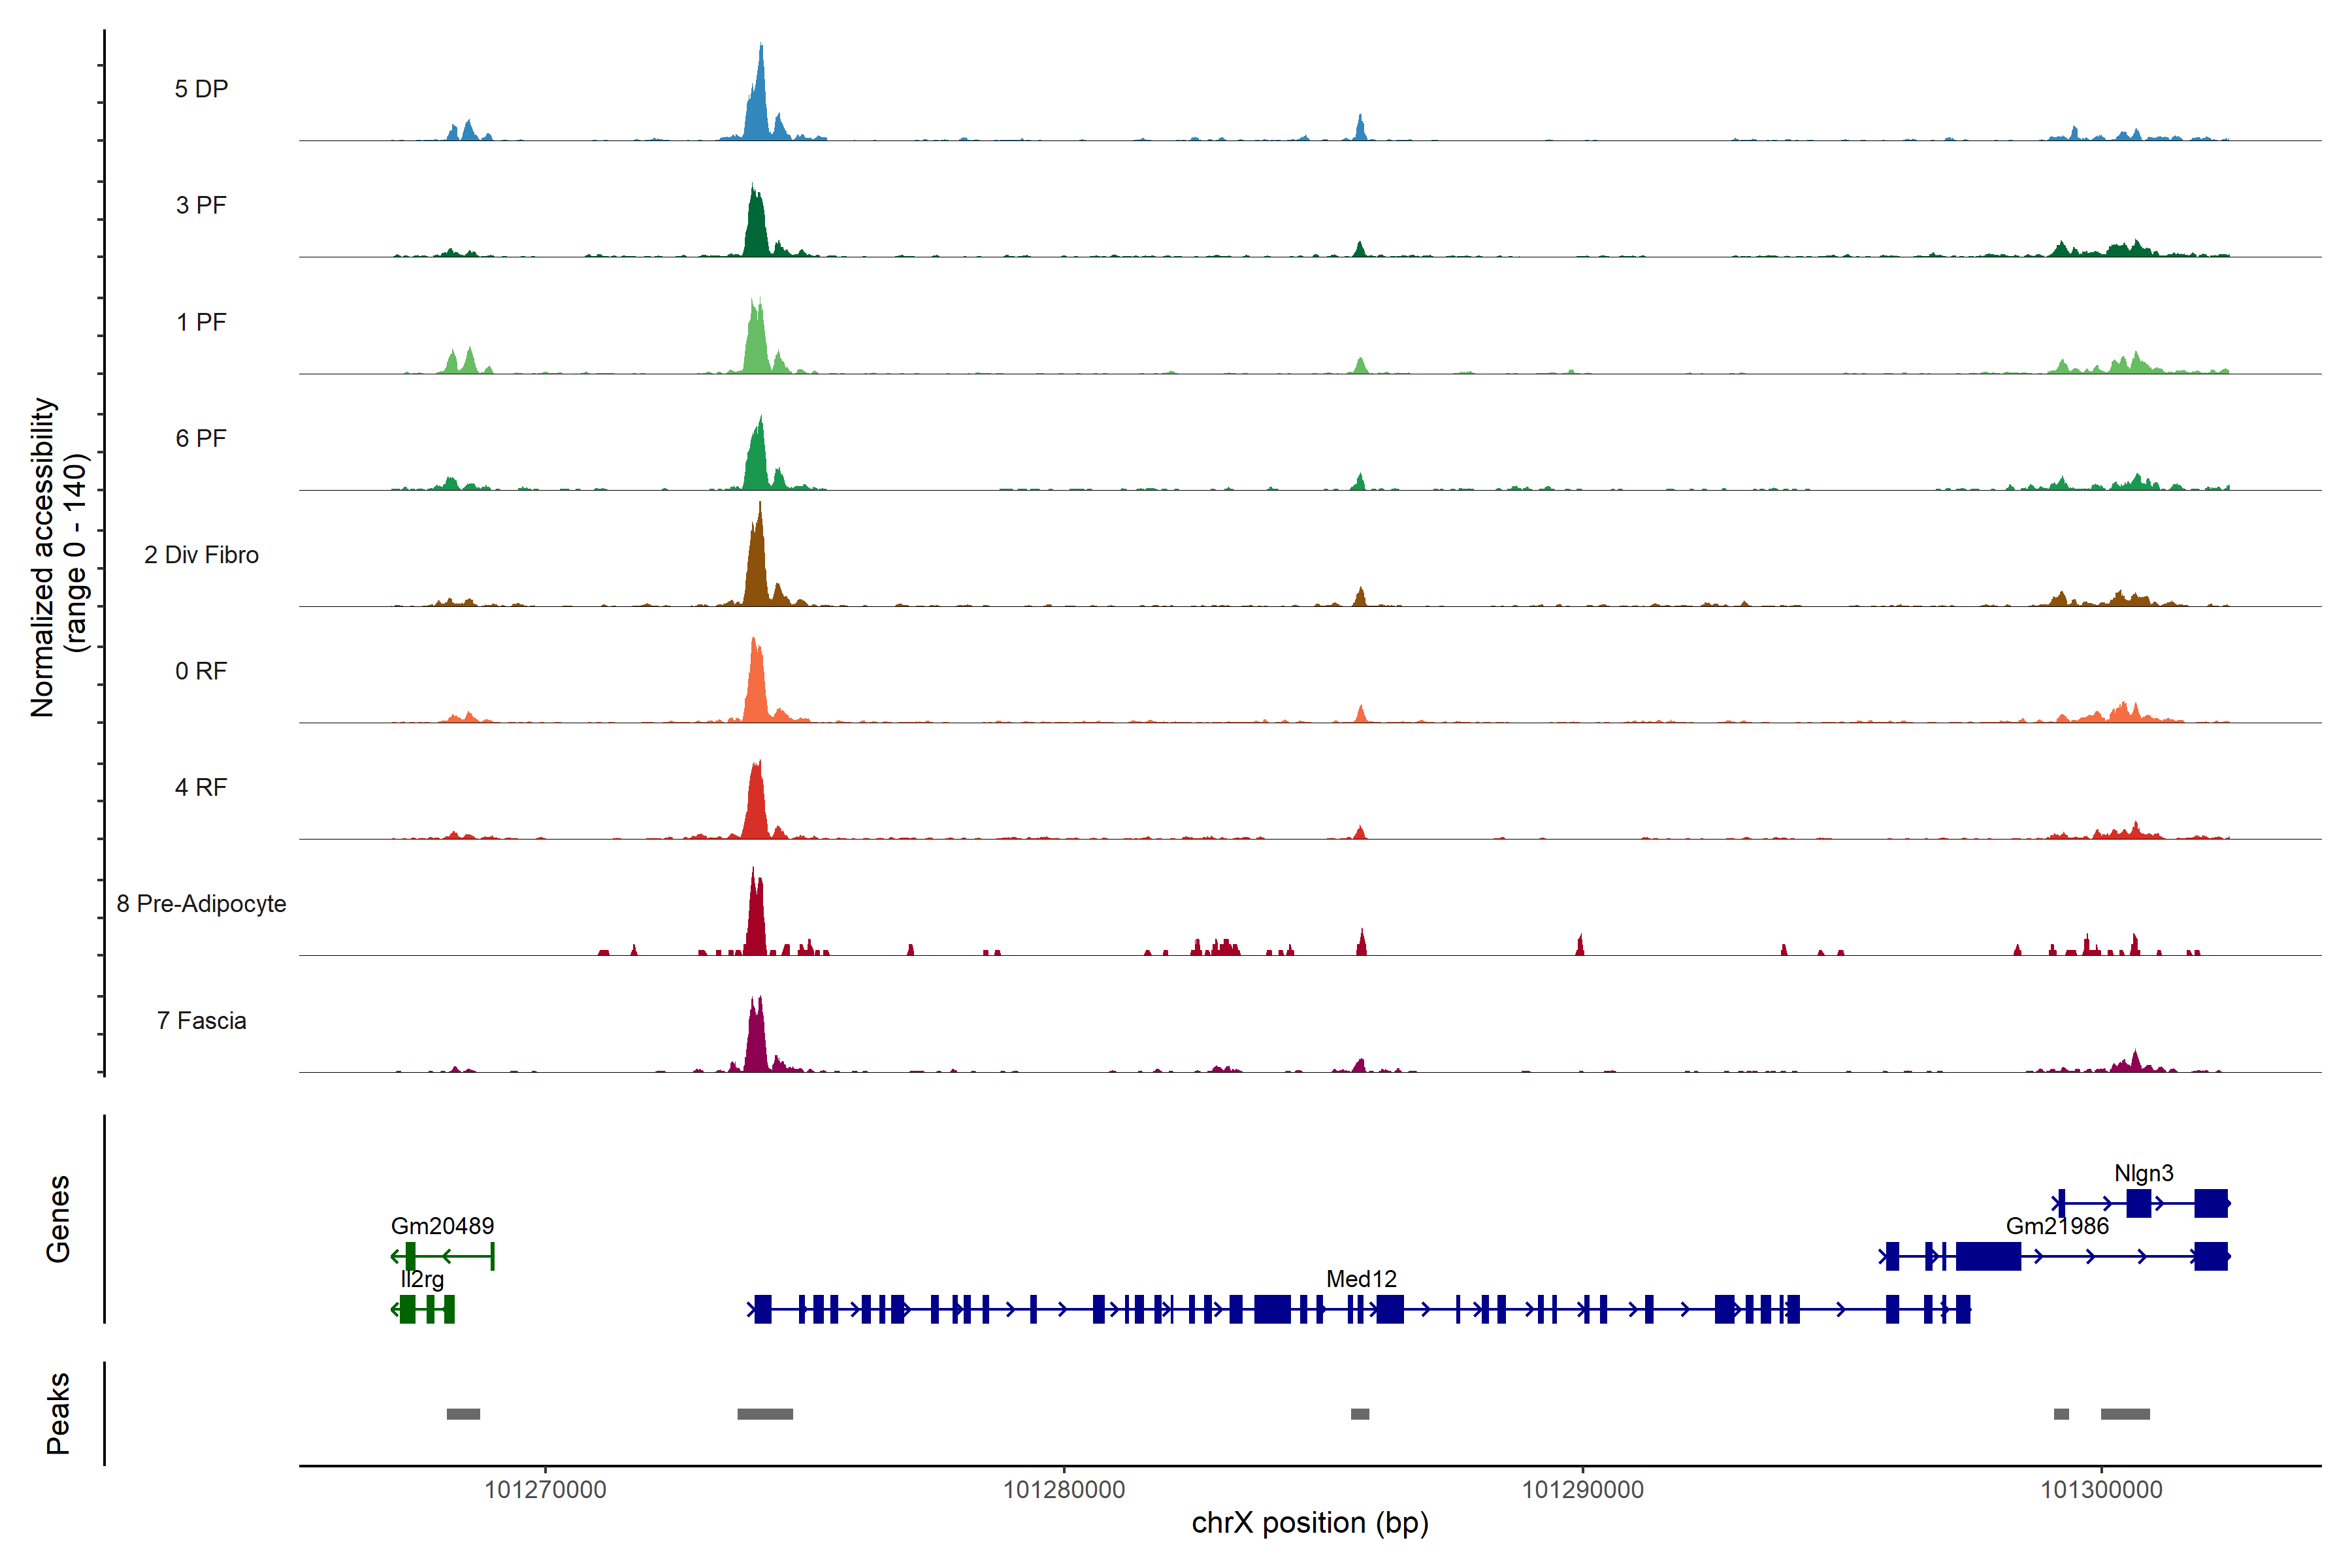Click the 6 PF track label
This screenshot has width=2352, height=1568.
201,438
